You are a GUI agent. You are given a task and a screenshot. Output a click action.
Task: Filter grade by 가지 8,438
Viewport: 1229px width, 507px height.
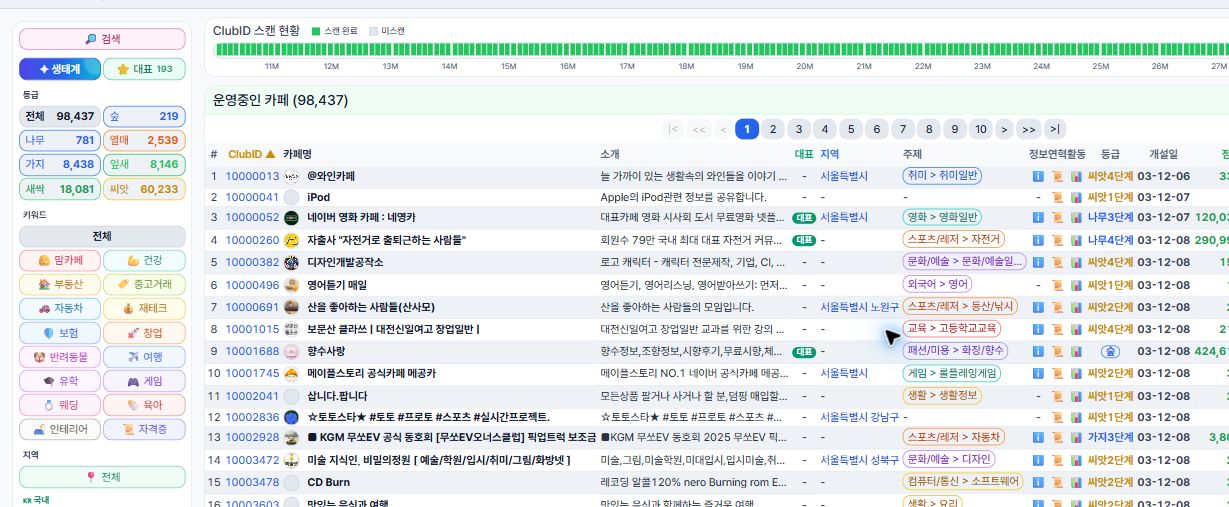[x=60, y=164]
